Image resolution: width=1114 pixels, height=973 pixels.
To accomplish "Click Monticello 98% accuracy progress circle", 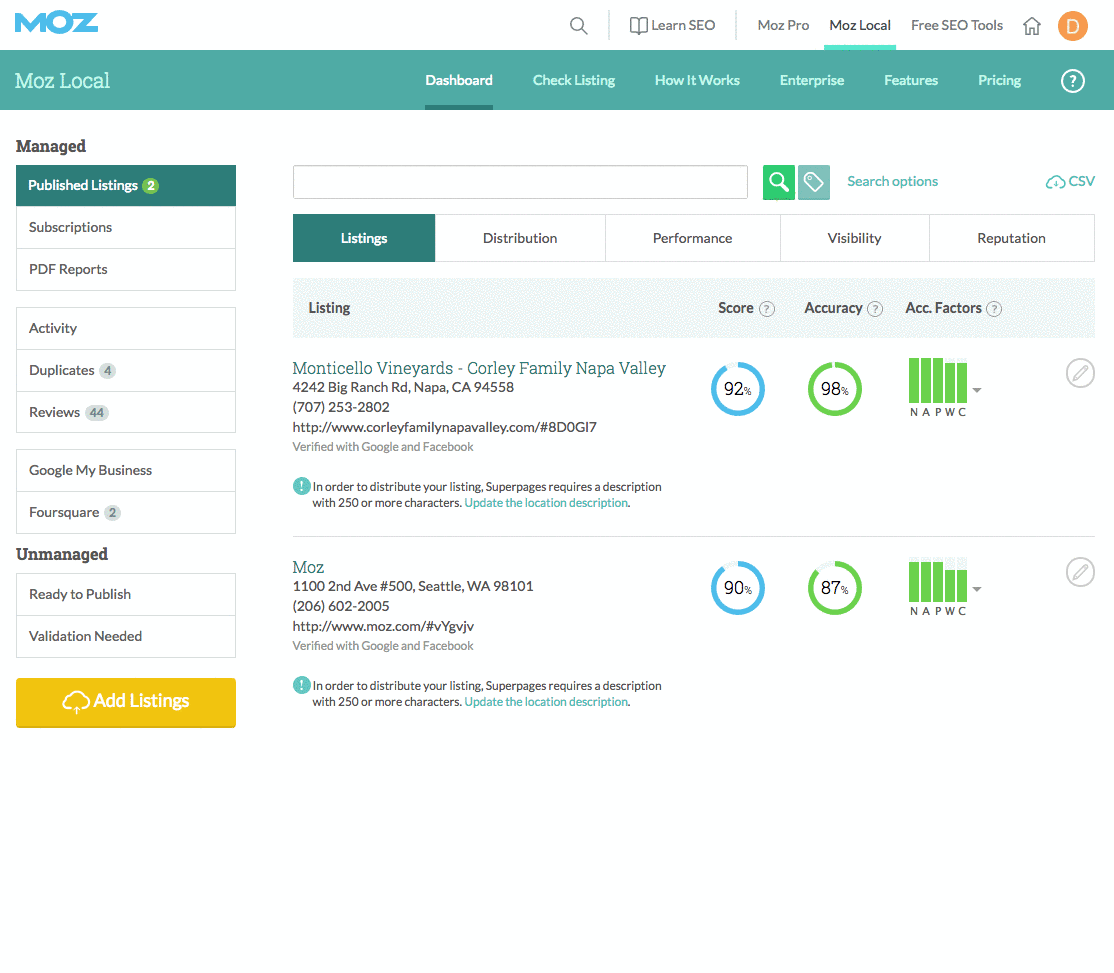I will tap(835, 389).
